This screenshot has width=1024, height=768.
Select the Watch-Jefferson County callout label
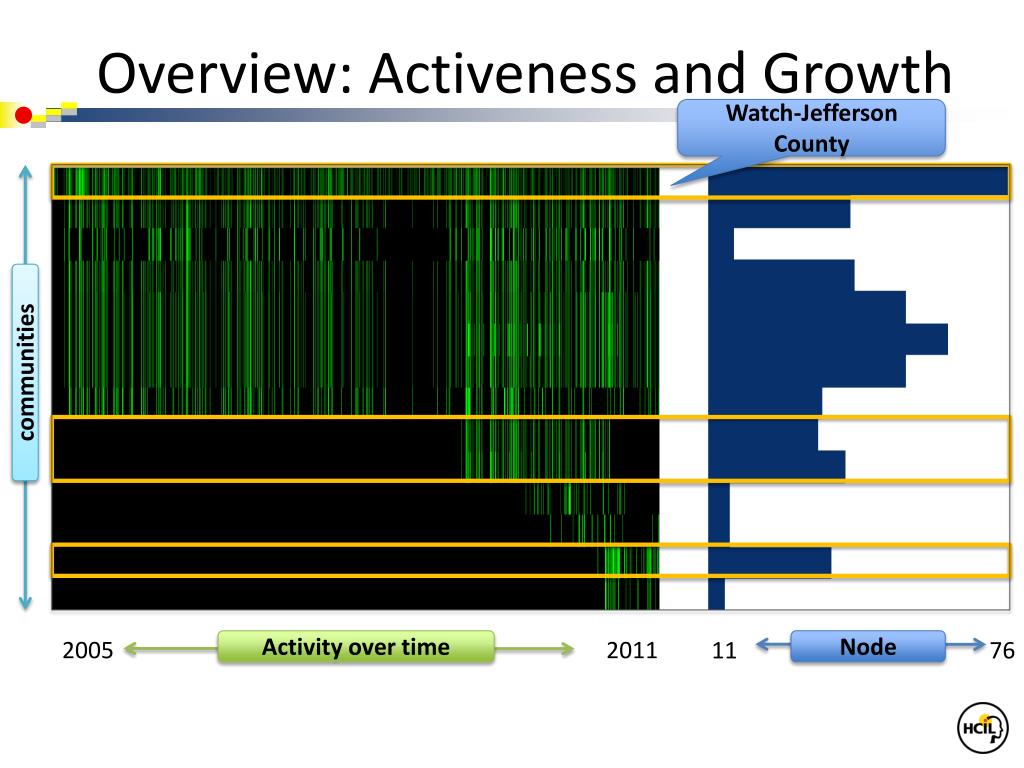(811, 128)
